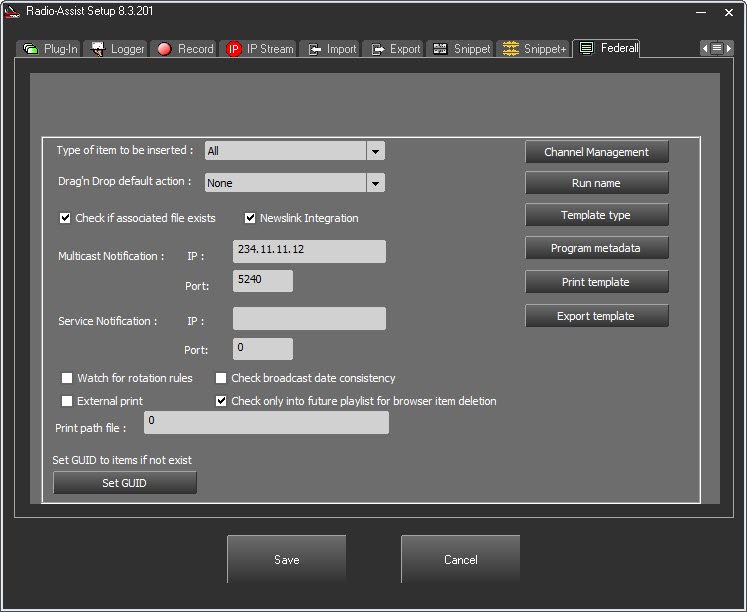Click the Logger tab icon
This screenshot has height=612, width=747.
98,49
